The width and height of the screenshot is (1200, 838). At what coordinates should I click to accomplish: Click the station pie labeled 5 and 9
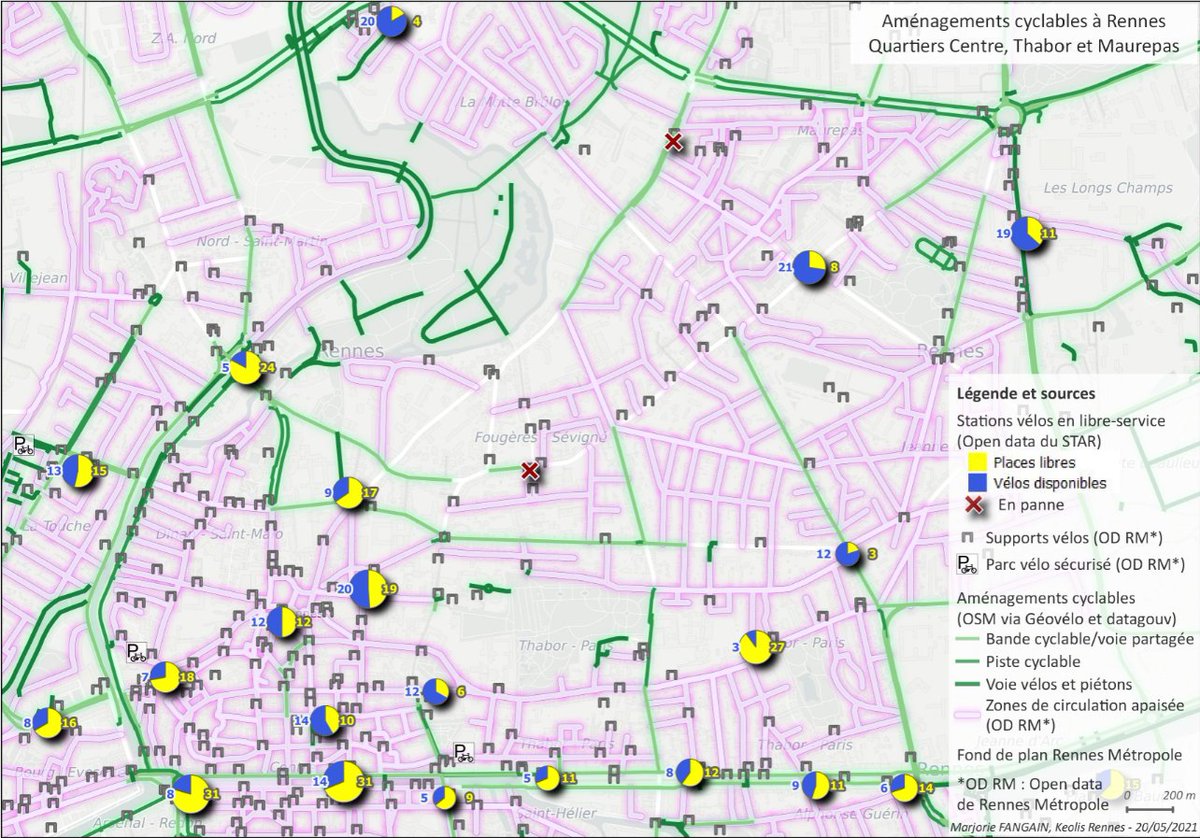[x=445, y=797]
